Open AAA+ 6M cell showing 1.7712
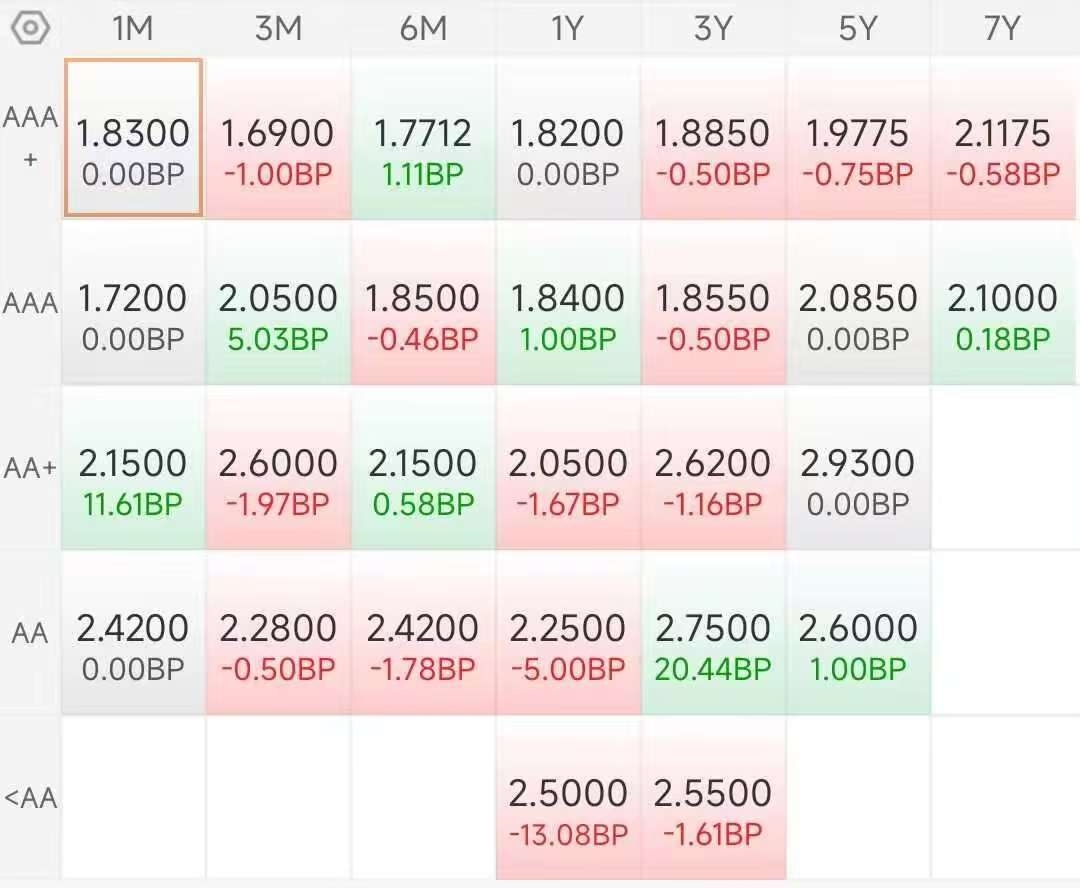The height and width of the screenshot is (888, 1080). [423, 138]
